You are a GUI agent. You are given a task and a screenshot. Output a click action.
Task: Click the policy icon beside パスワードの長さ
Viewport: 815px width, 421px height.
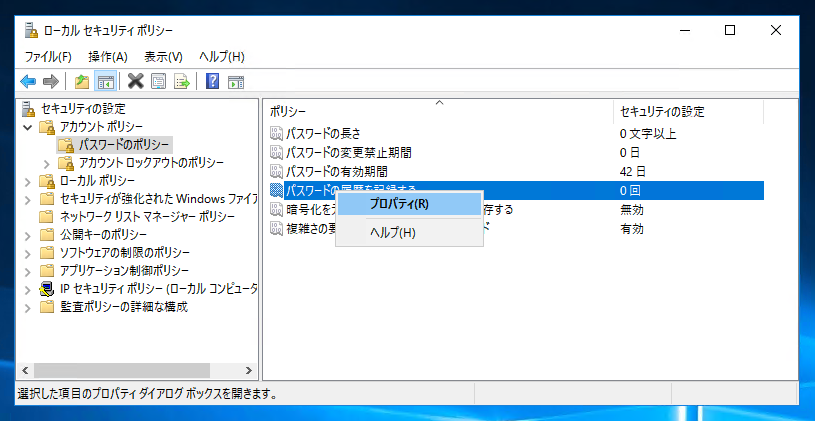pyautogui.click(x=276, y=134)
